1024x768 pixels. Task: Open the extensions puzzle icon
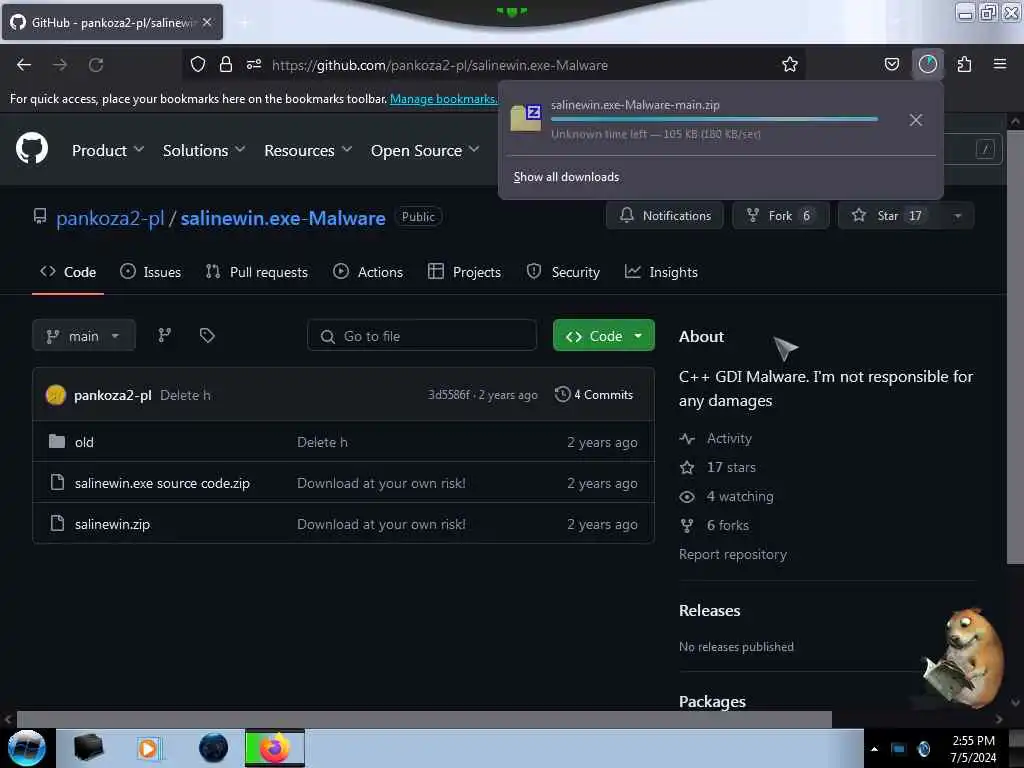pyautogui.click(x=964, y=64)
